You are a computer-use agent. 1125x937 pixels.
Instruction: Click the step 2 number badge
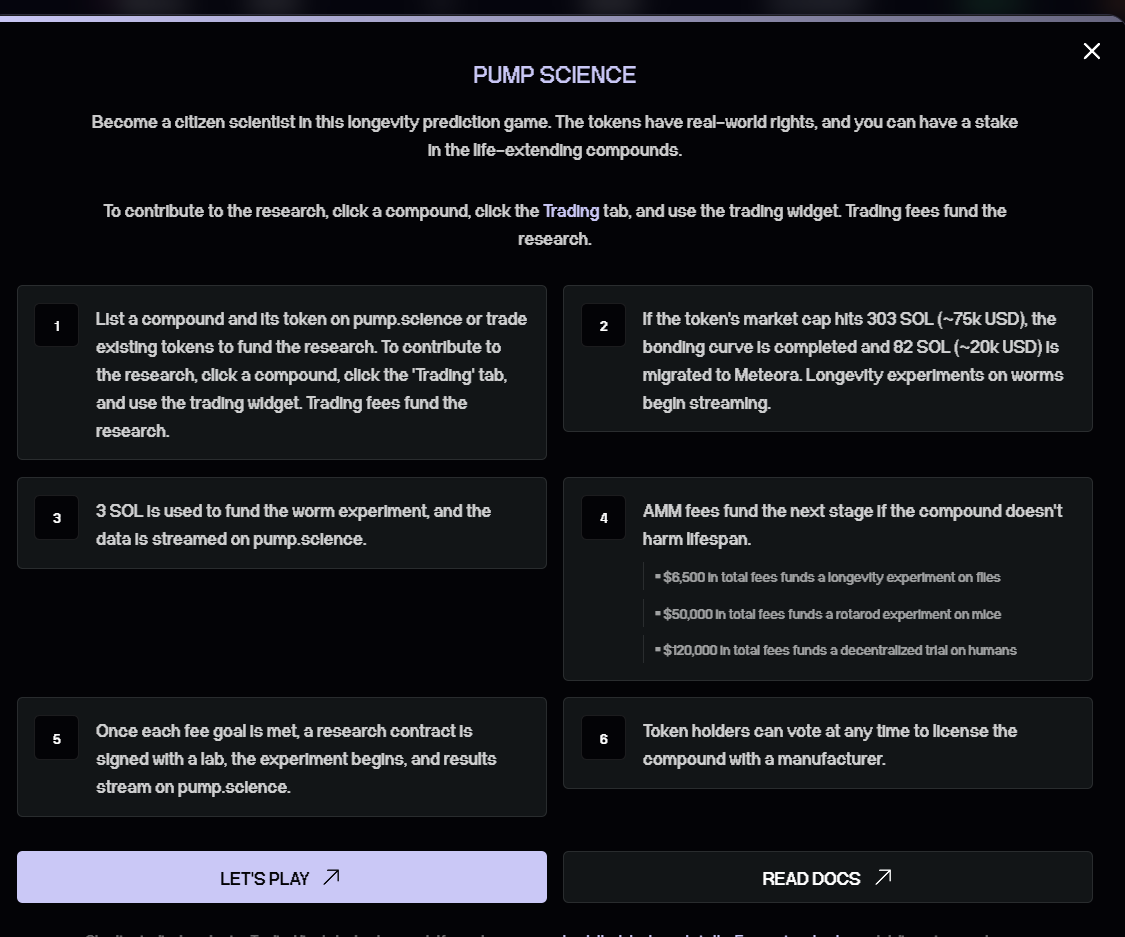603,326
